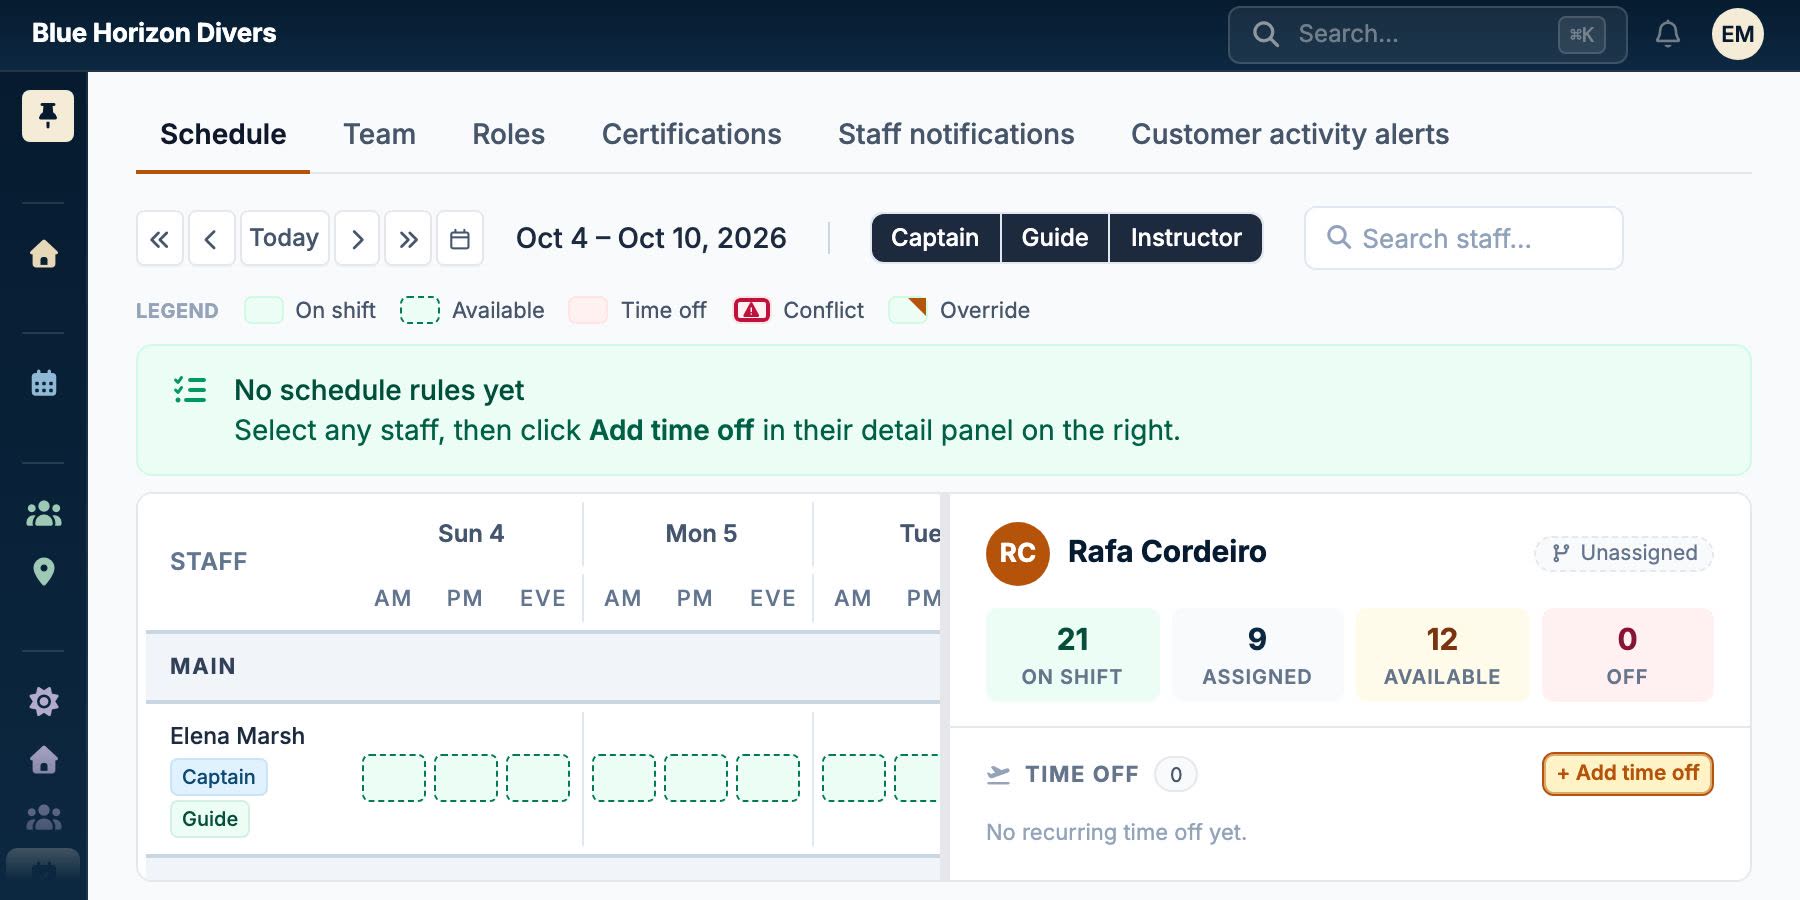Click the dimmed home icon below the gear
This screenshot has width=1800, height=900.
[44, 760]
